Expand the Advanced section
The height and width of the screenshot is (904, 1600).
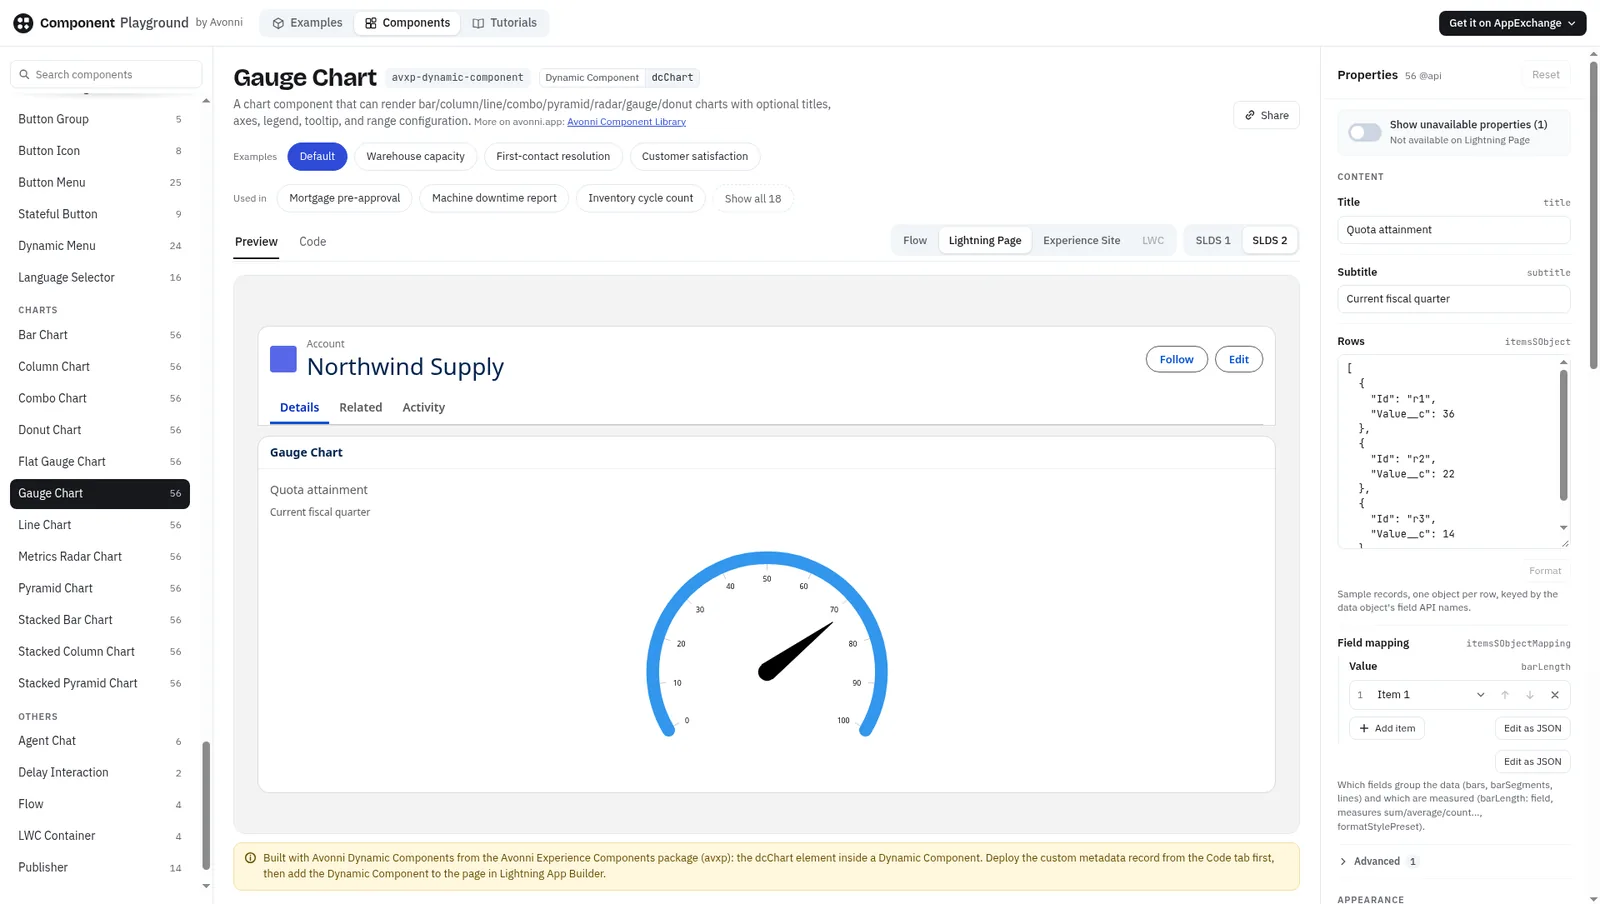coord(1377,861)
